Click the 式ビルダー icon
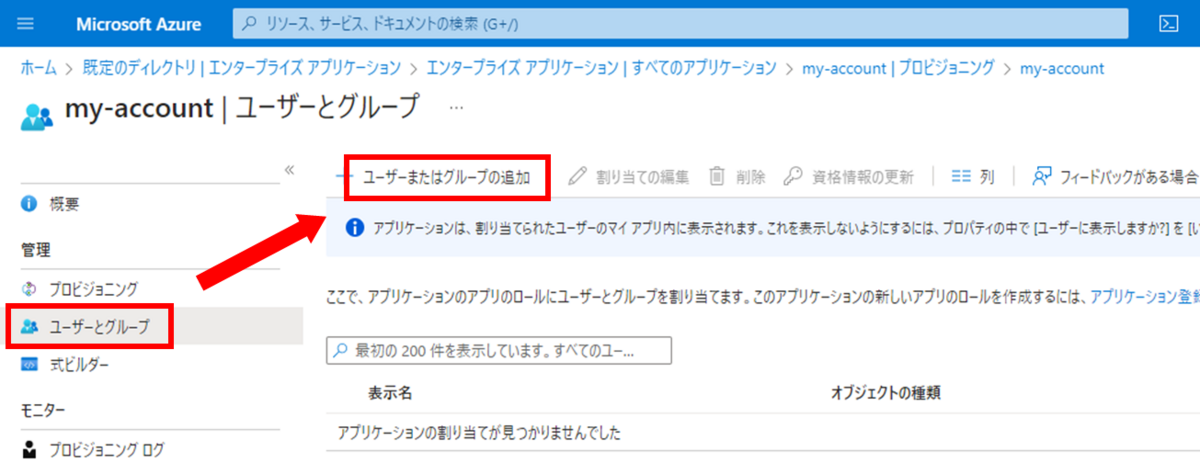Image resolution: width=1200 pixels, height=463 pixels. click(29, 365)
